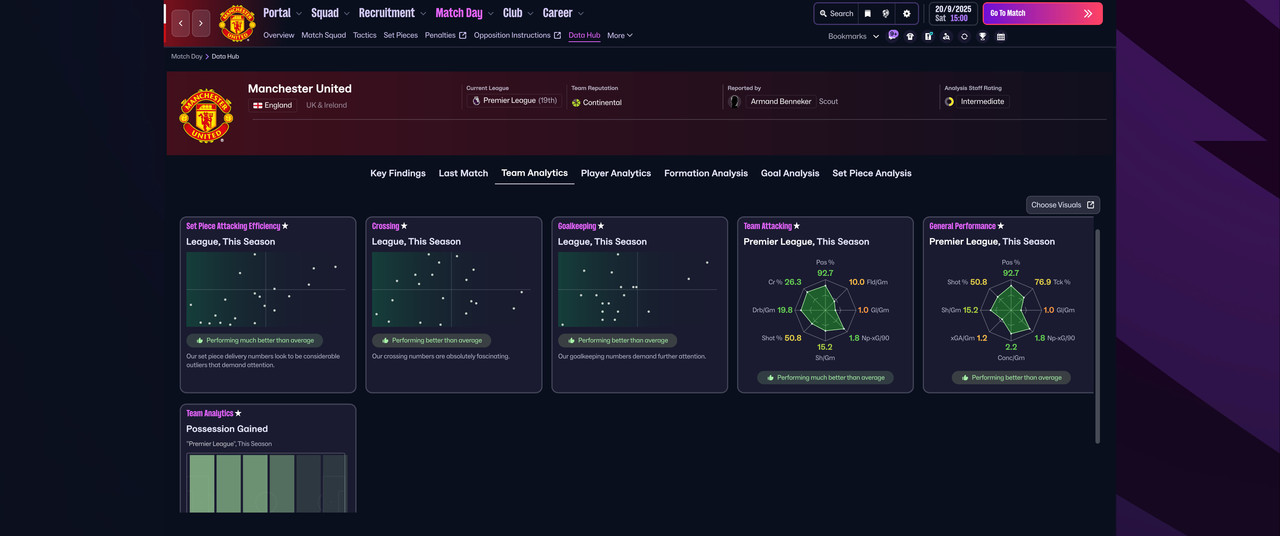Click the shirt icon in bookmarks bar

coord(910,36)
